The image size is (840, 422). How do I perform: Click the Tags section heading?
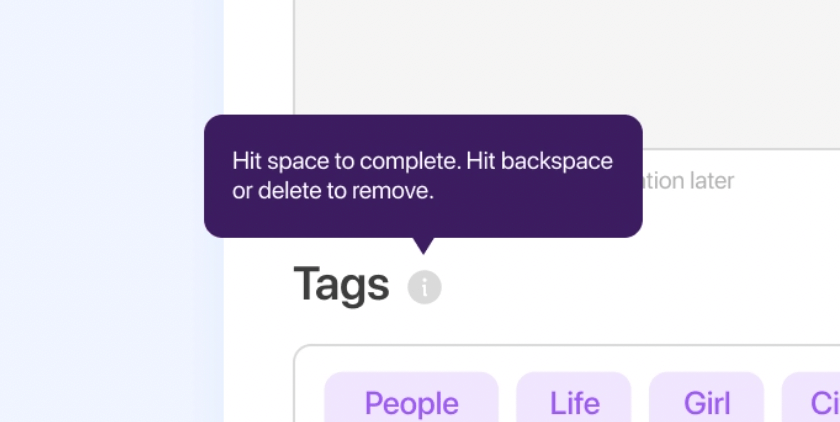(341, 284)
